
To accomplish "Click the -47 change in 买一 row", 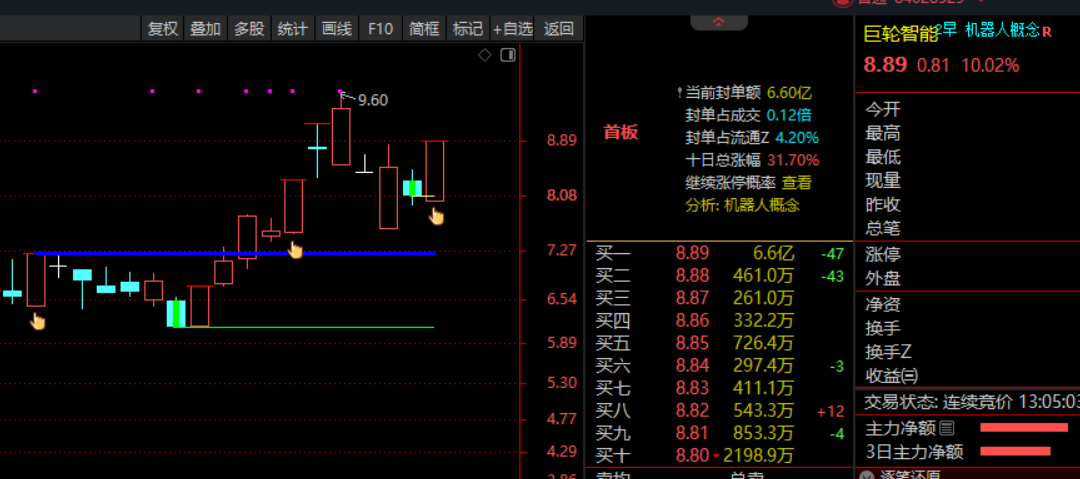I will (x=832, y=254).
